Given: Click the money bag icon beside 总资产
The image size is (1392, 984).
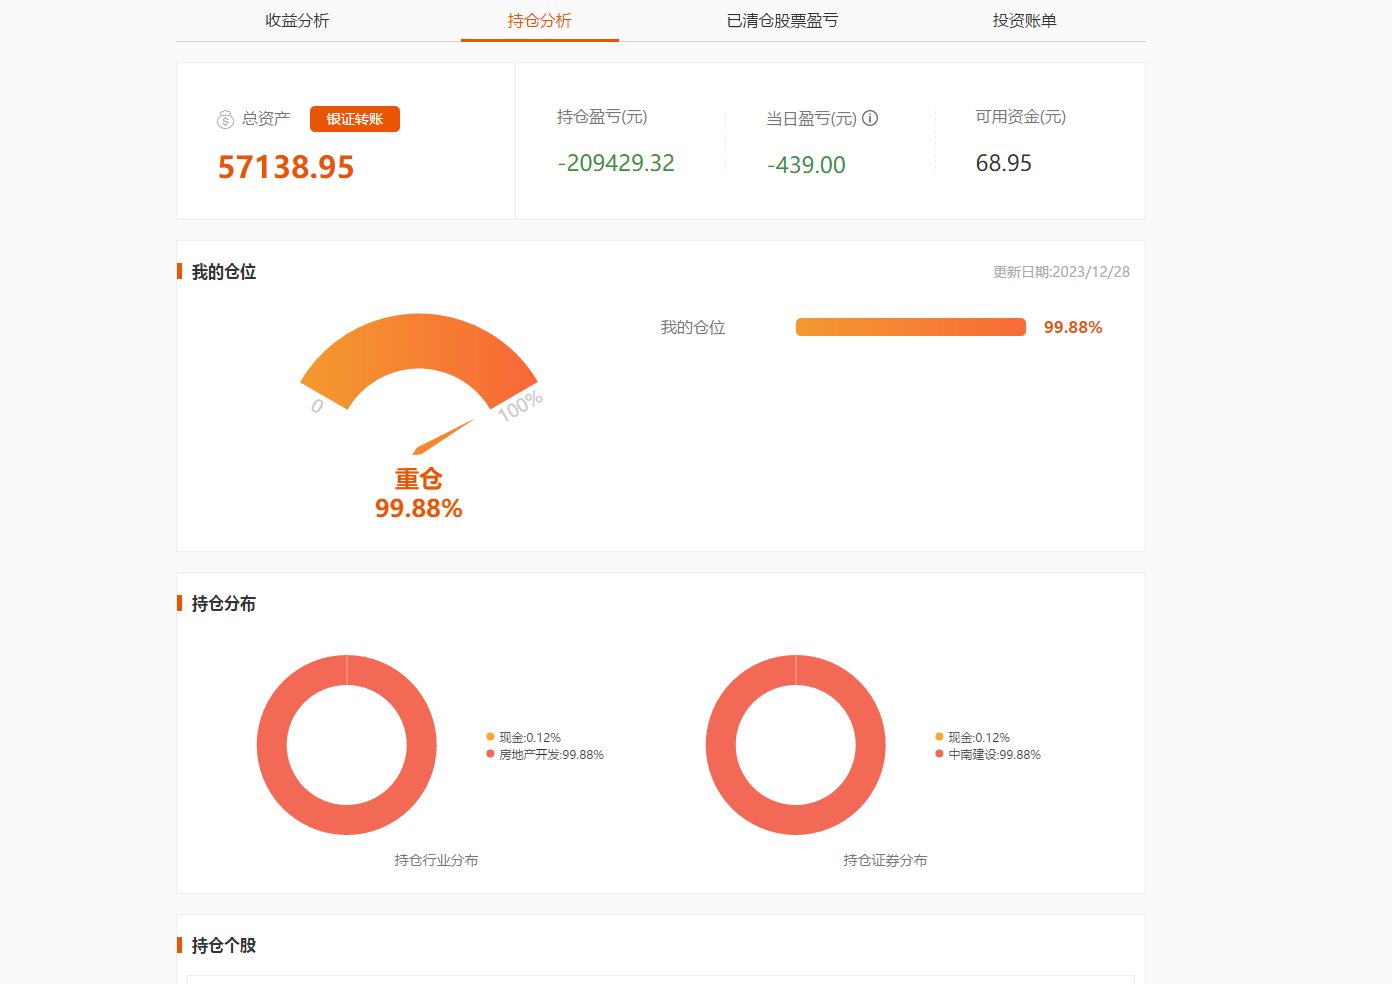Looking at the screenshot, I should pyautogui.click(x=225, y=119).
